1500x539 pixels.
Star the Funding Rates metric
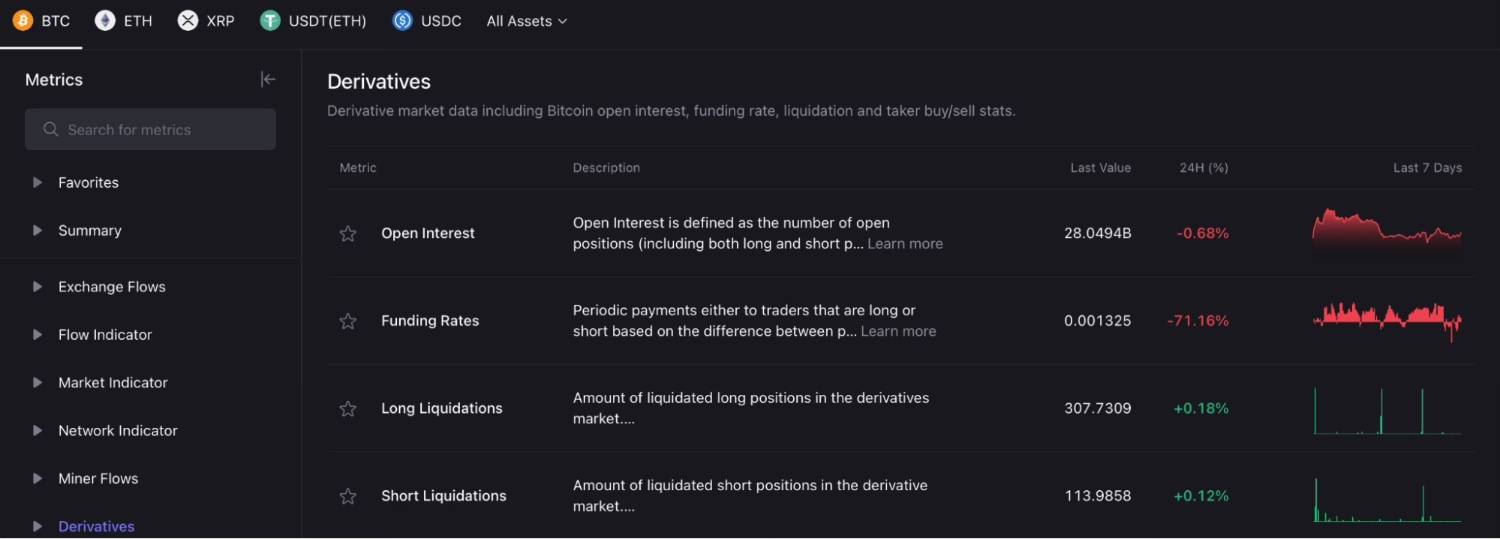348,321
